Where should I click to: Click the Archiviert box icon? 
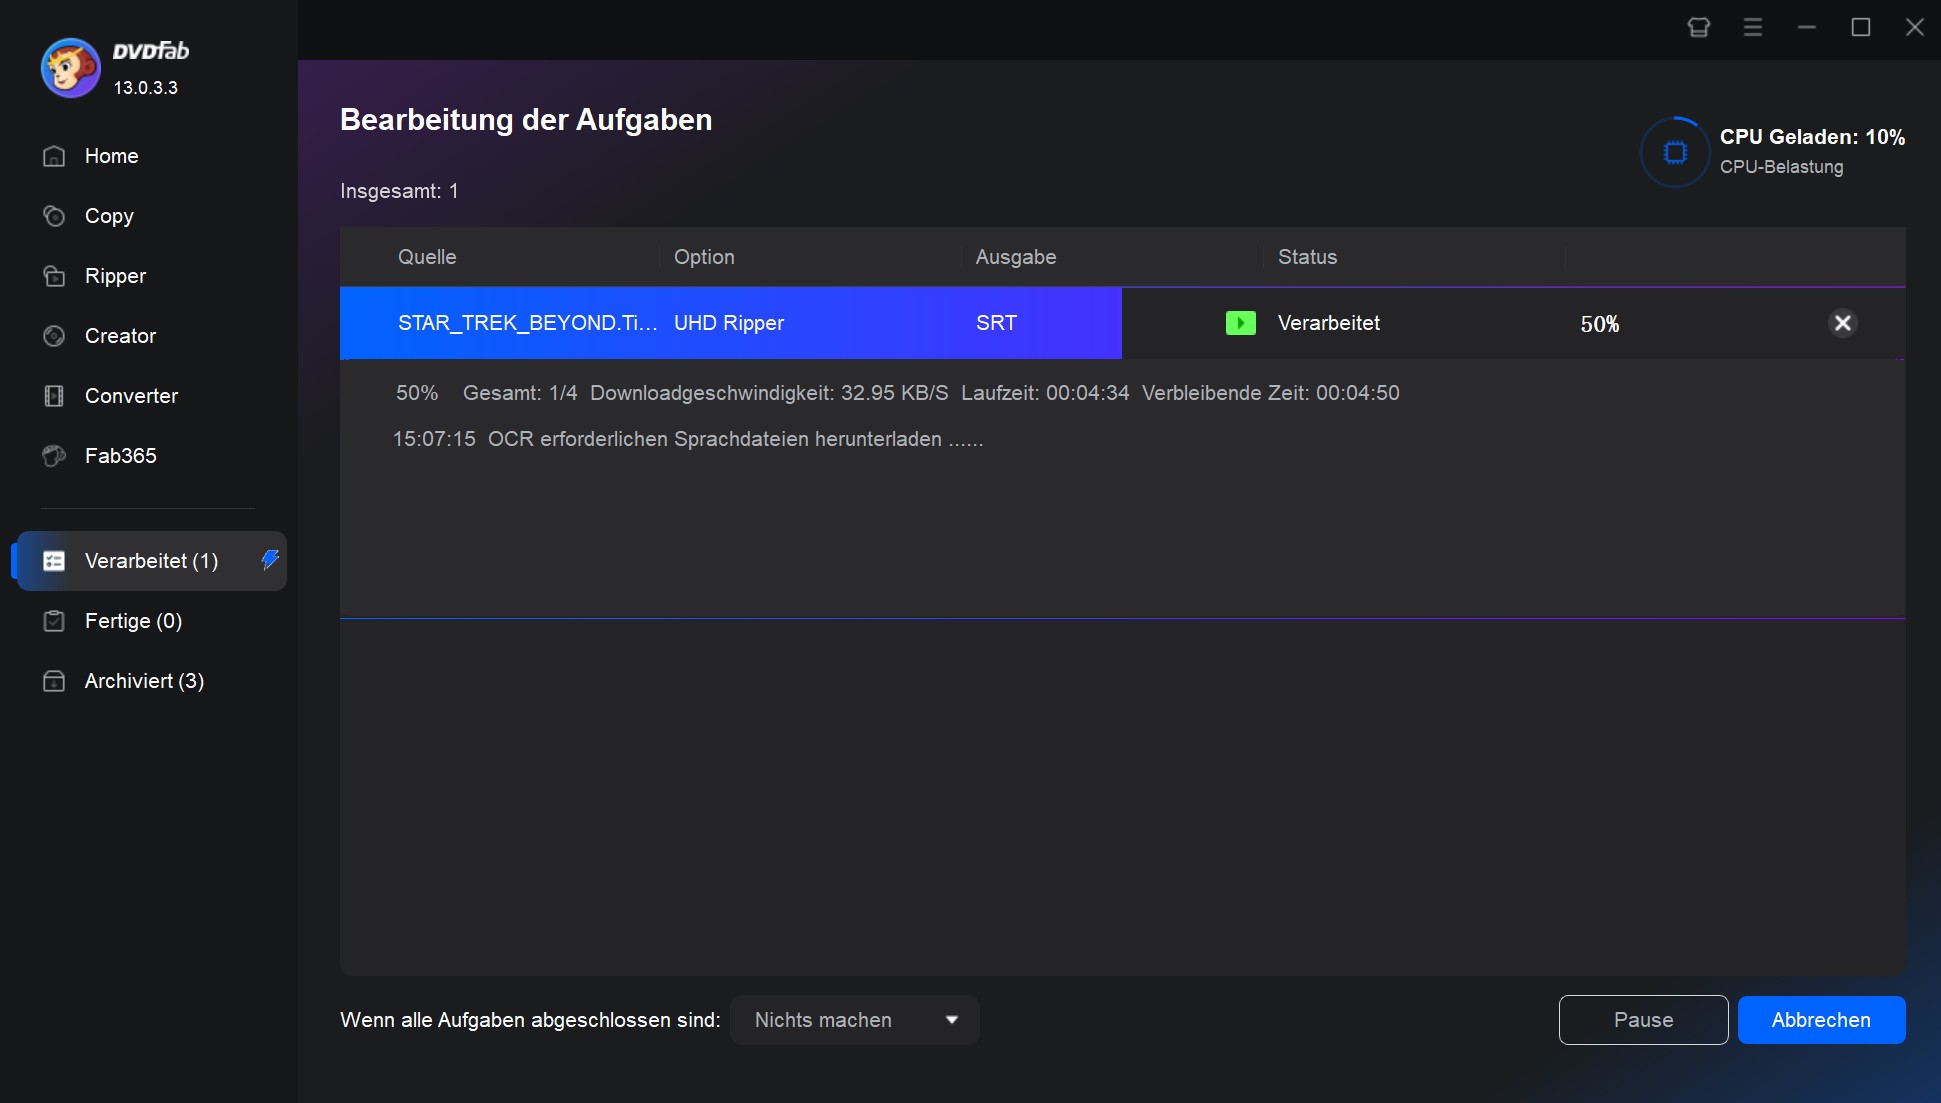(x=54, y=681)
